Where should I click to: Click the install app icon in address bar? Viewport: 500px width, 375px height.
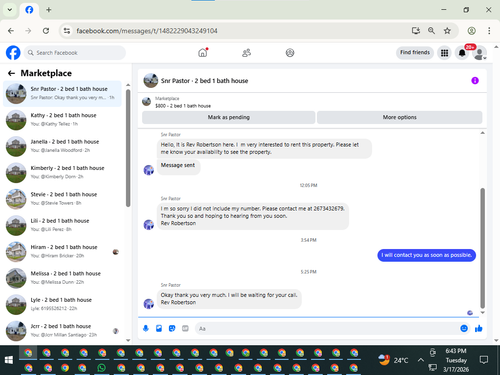pyautogui.click(x=415, y=31)
